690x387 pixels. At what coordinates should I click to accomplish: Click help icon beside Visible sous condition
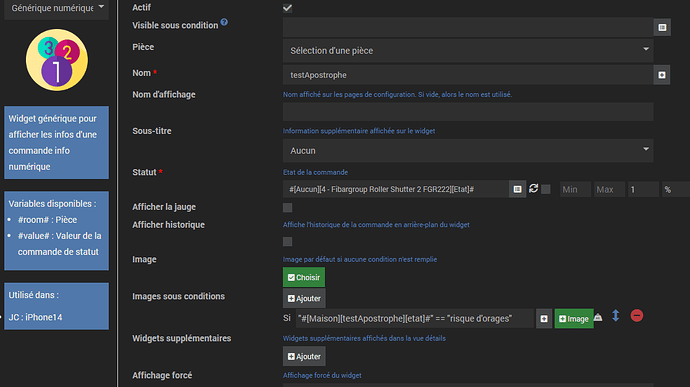224,22
